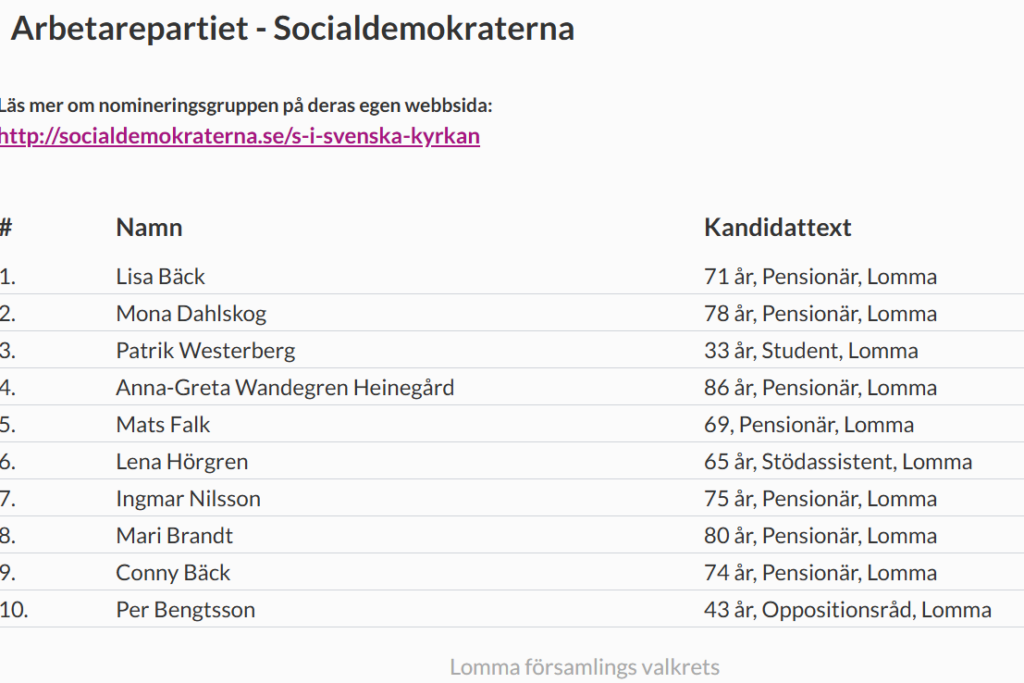Click Anna-Greta Wandegren Heinegård's name
The image size is (1024, 683).
click(x=285, y=388)
